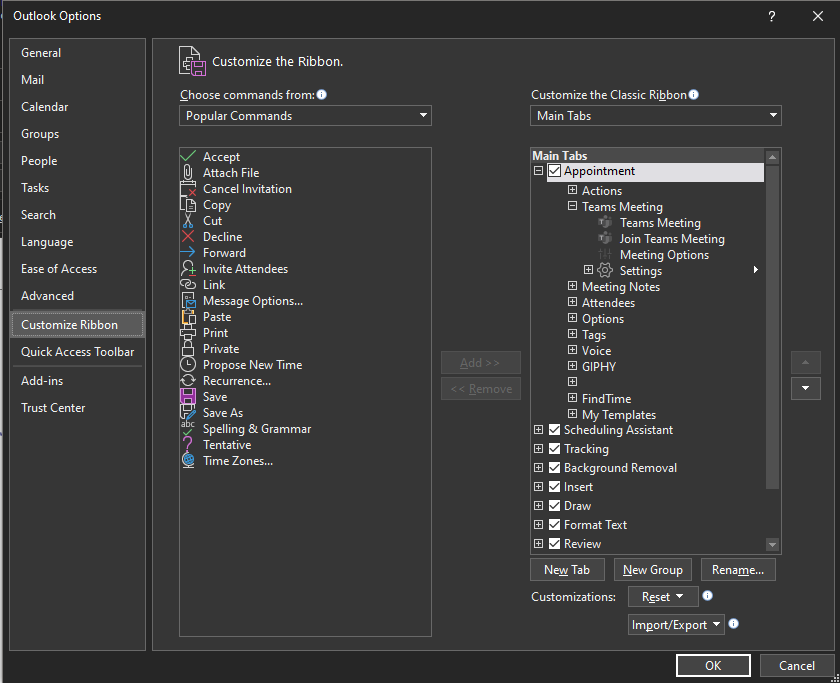
Task: Open the Popular Commands dropdown
Action: [305, 116]
